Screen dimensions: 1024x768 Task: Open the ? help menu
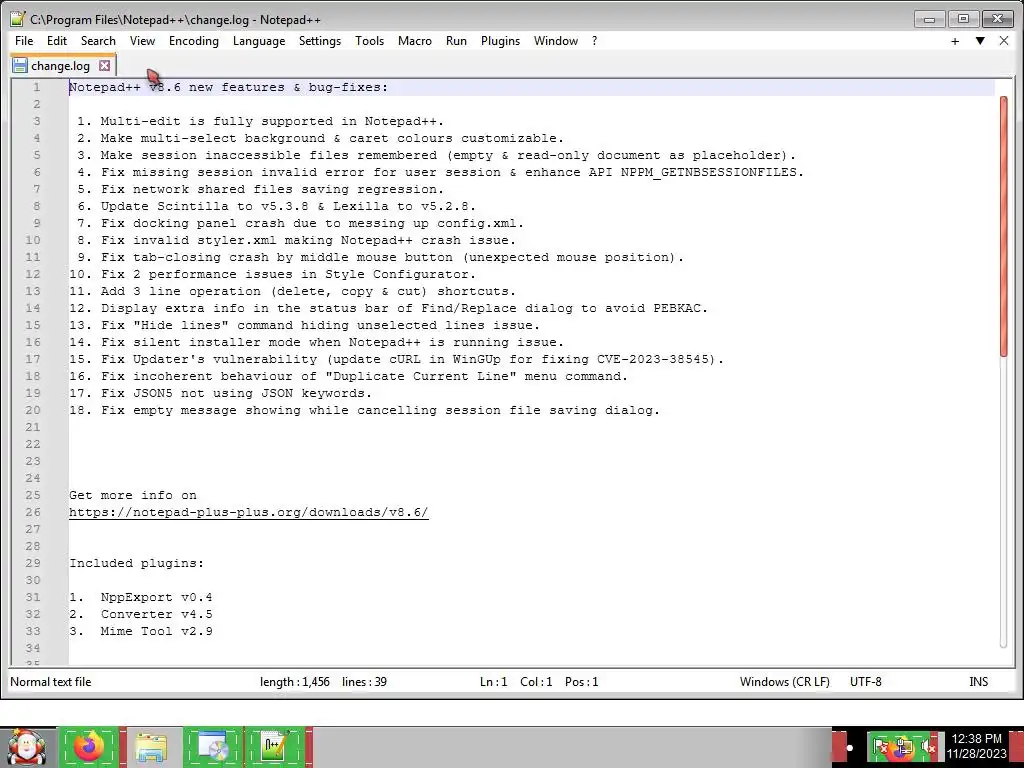coord(594,40)
